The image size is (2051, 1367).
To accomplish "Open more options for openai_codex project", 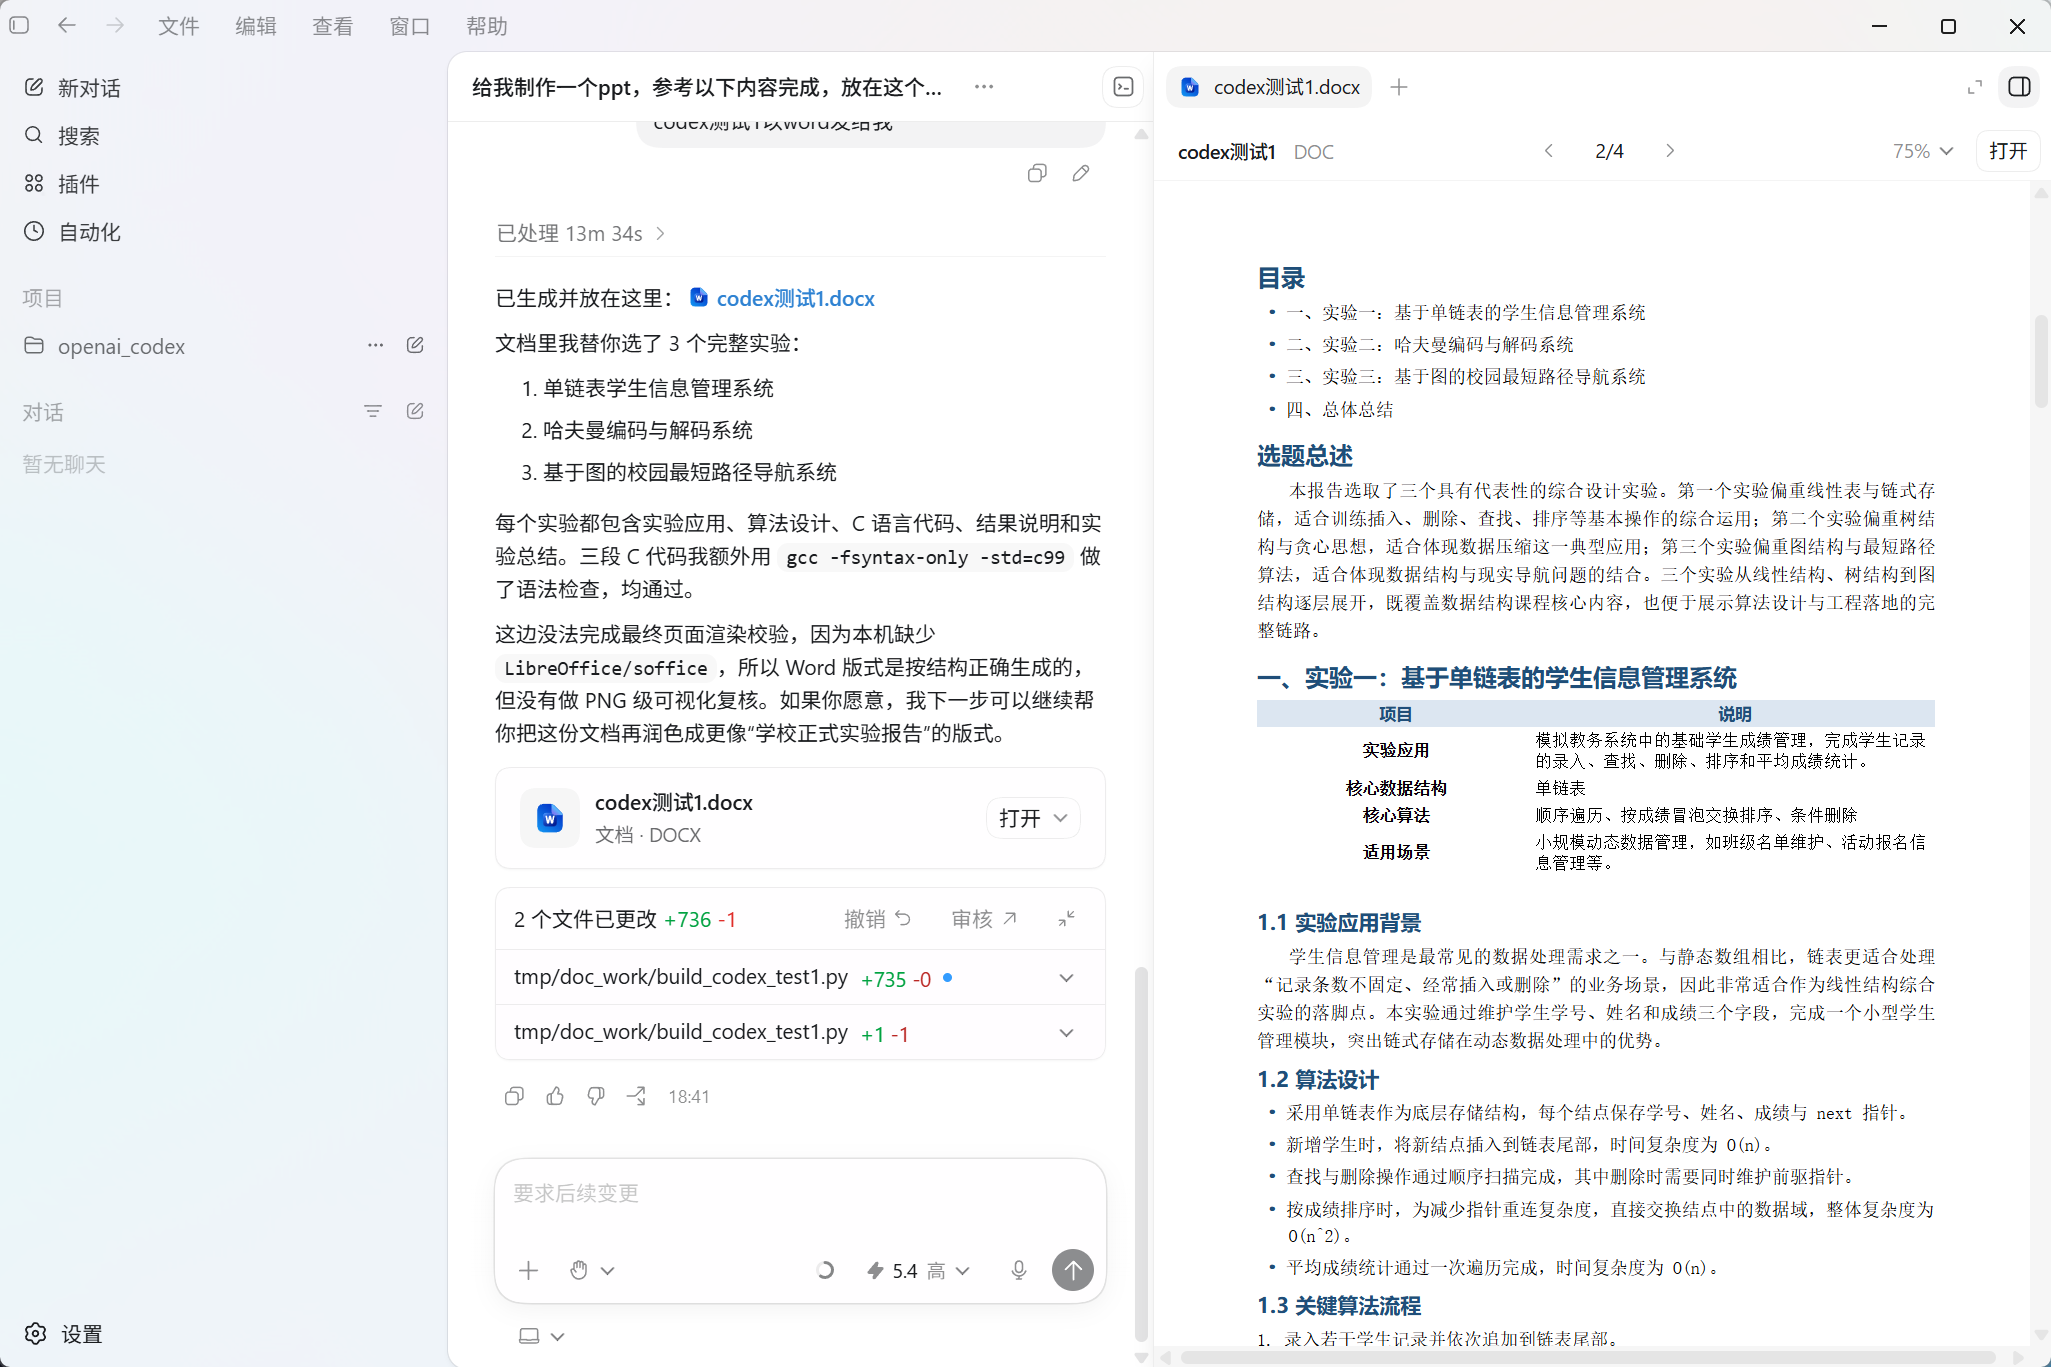I will [x=375, y=345].
